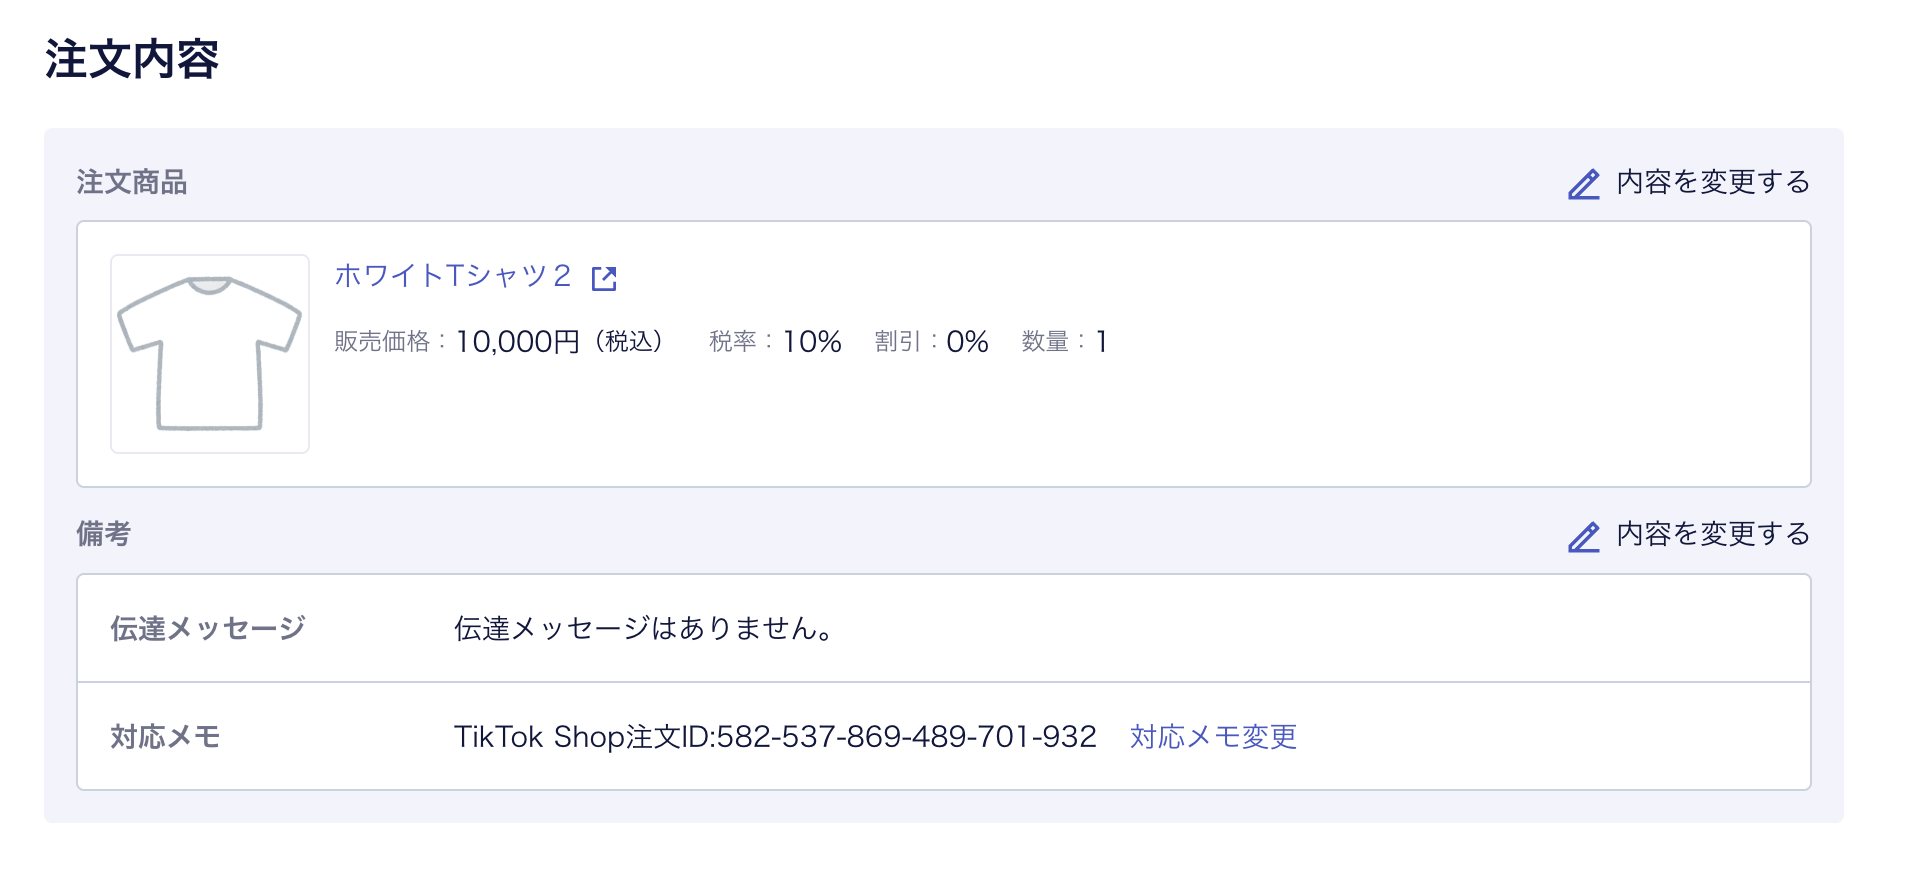1916x870 pixels.
Task: Open the white T-shirt product thumbnail
Action: 210,354
